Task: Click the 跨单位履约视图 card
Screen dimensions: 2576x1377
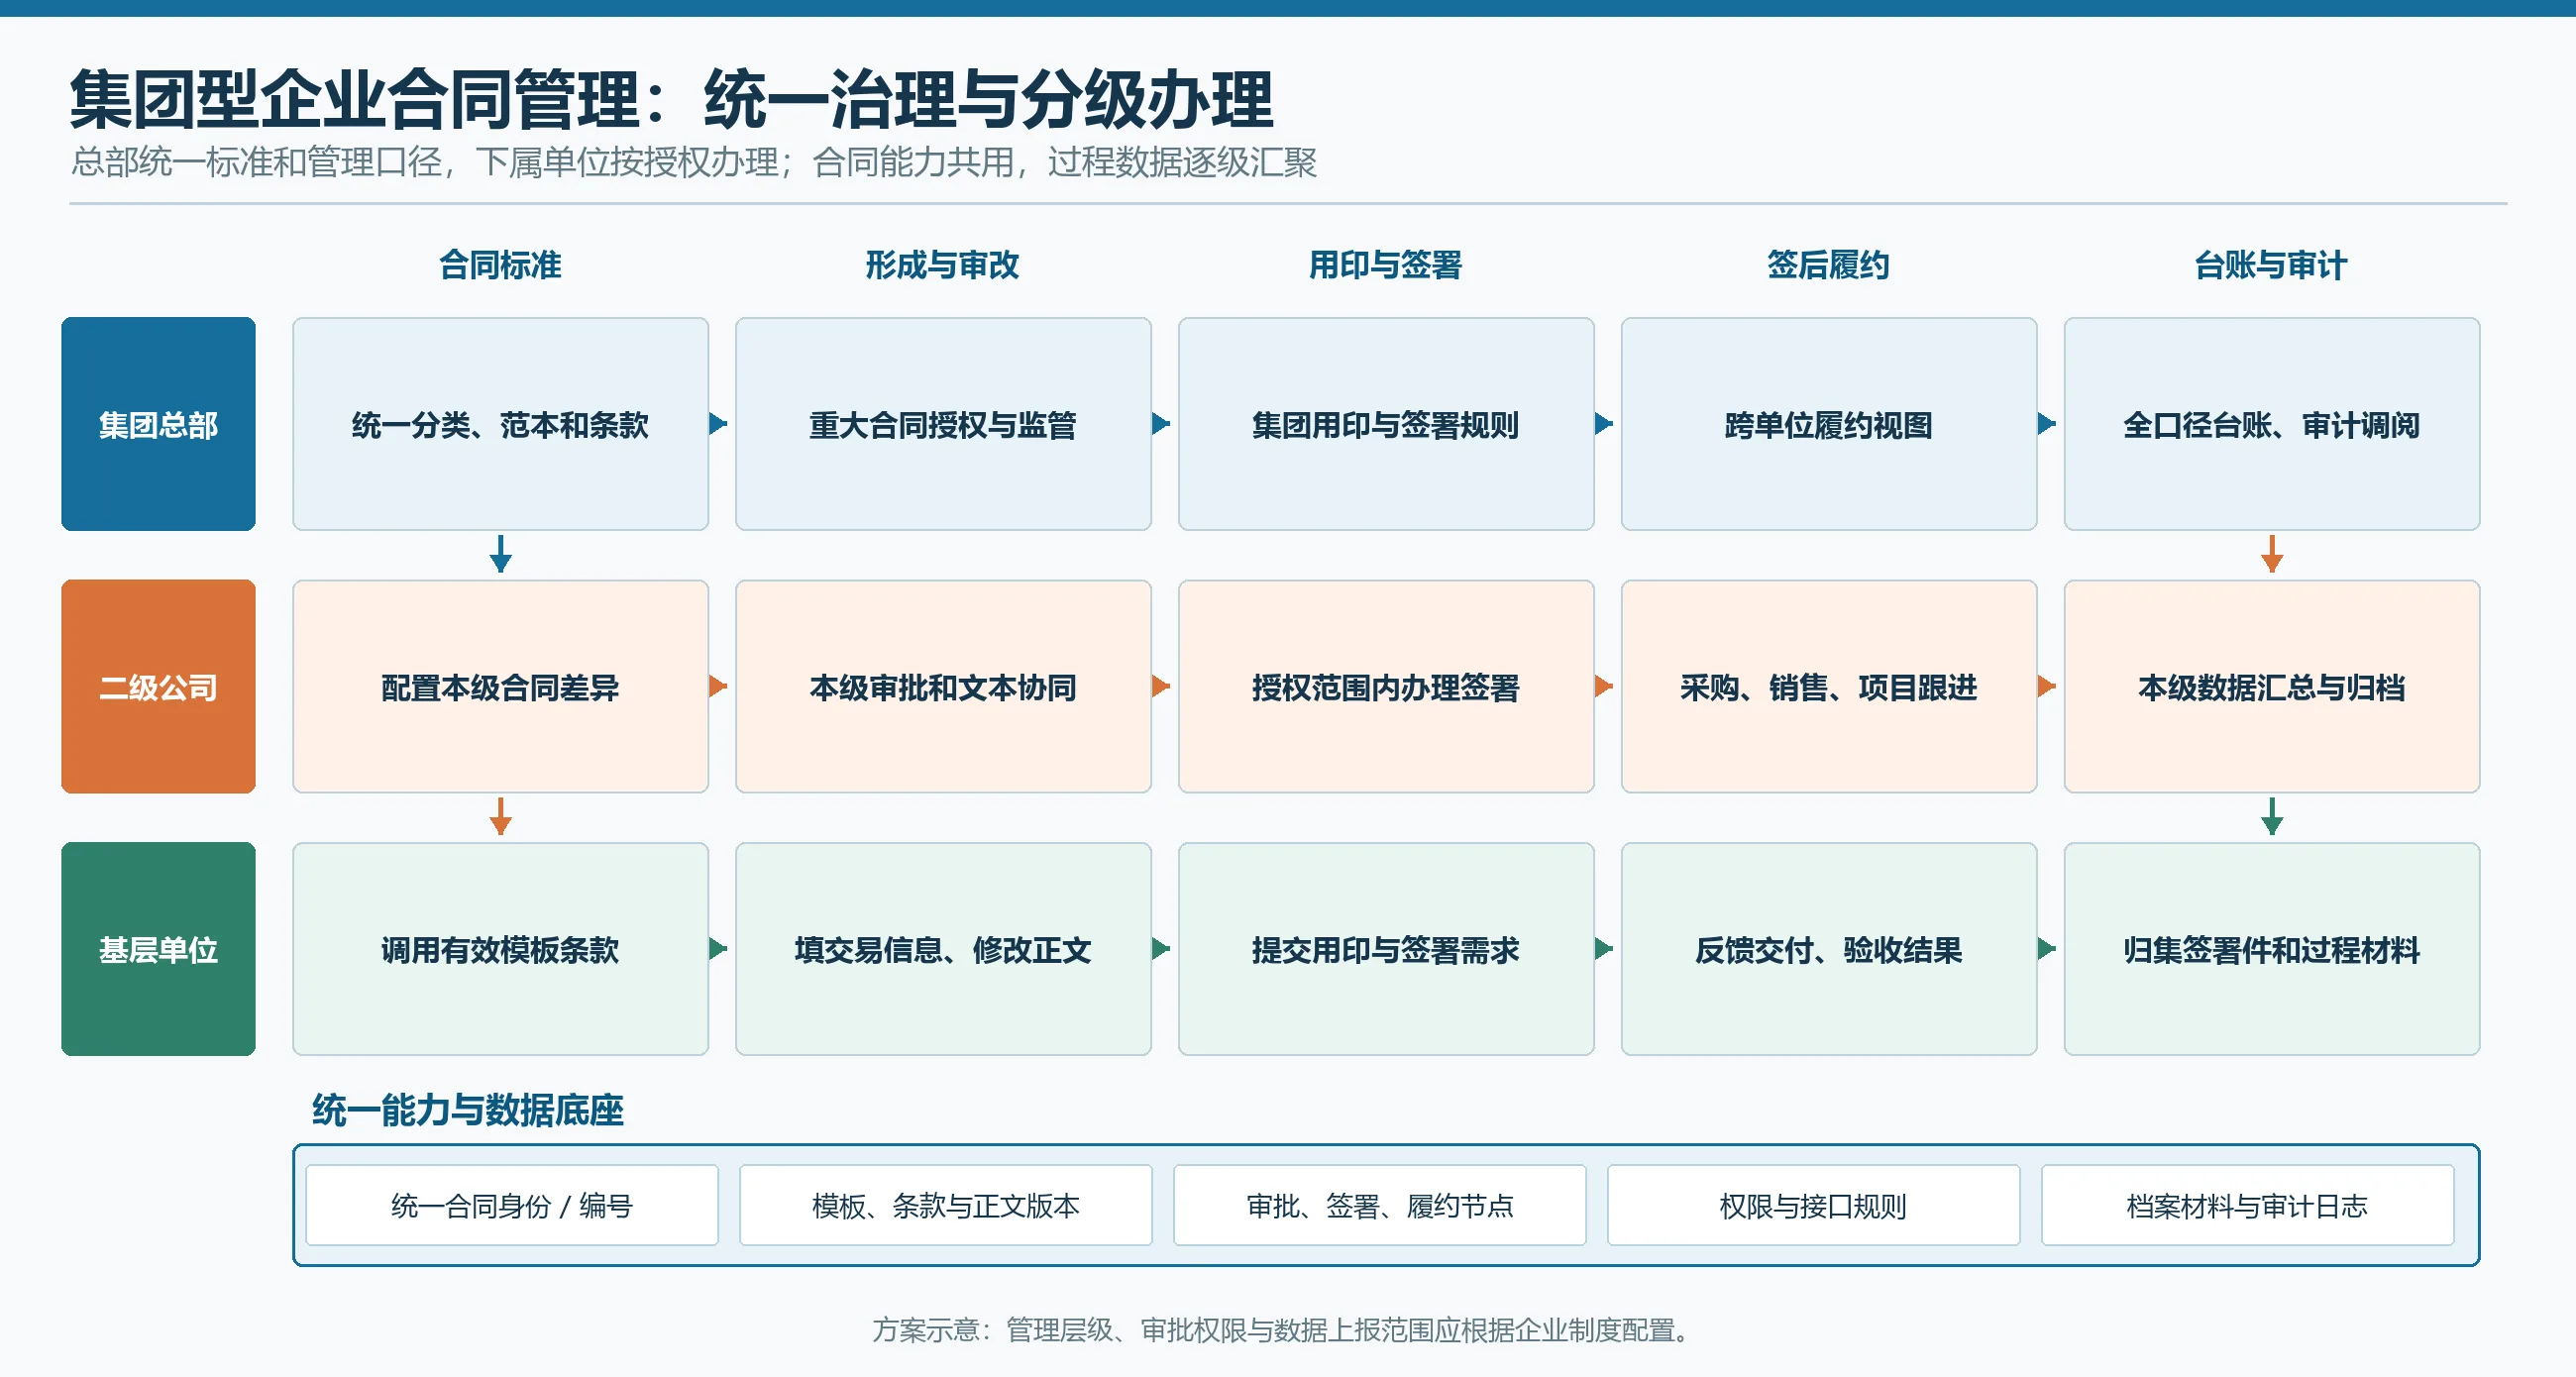Action: coord(1829,424)
